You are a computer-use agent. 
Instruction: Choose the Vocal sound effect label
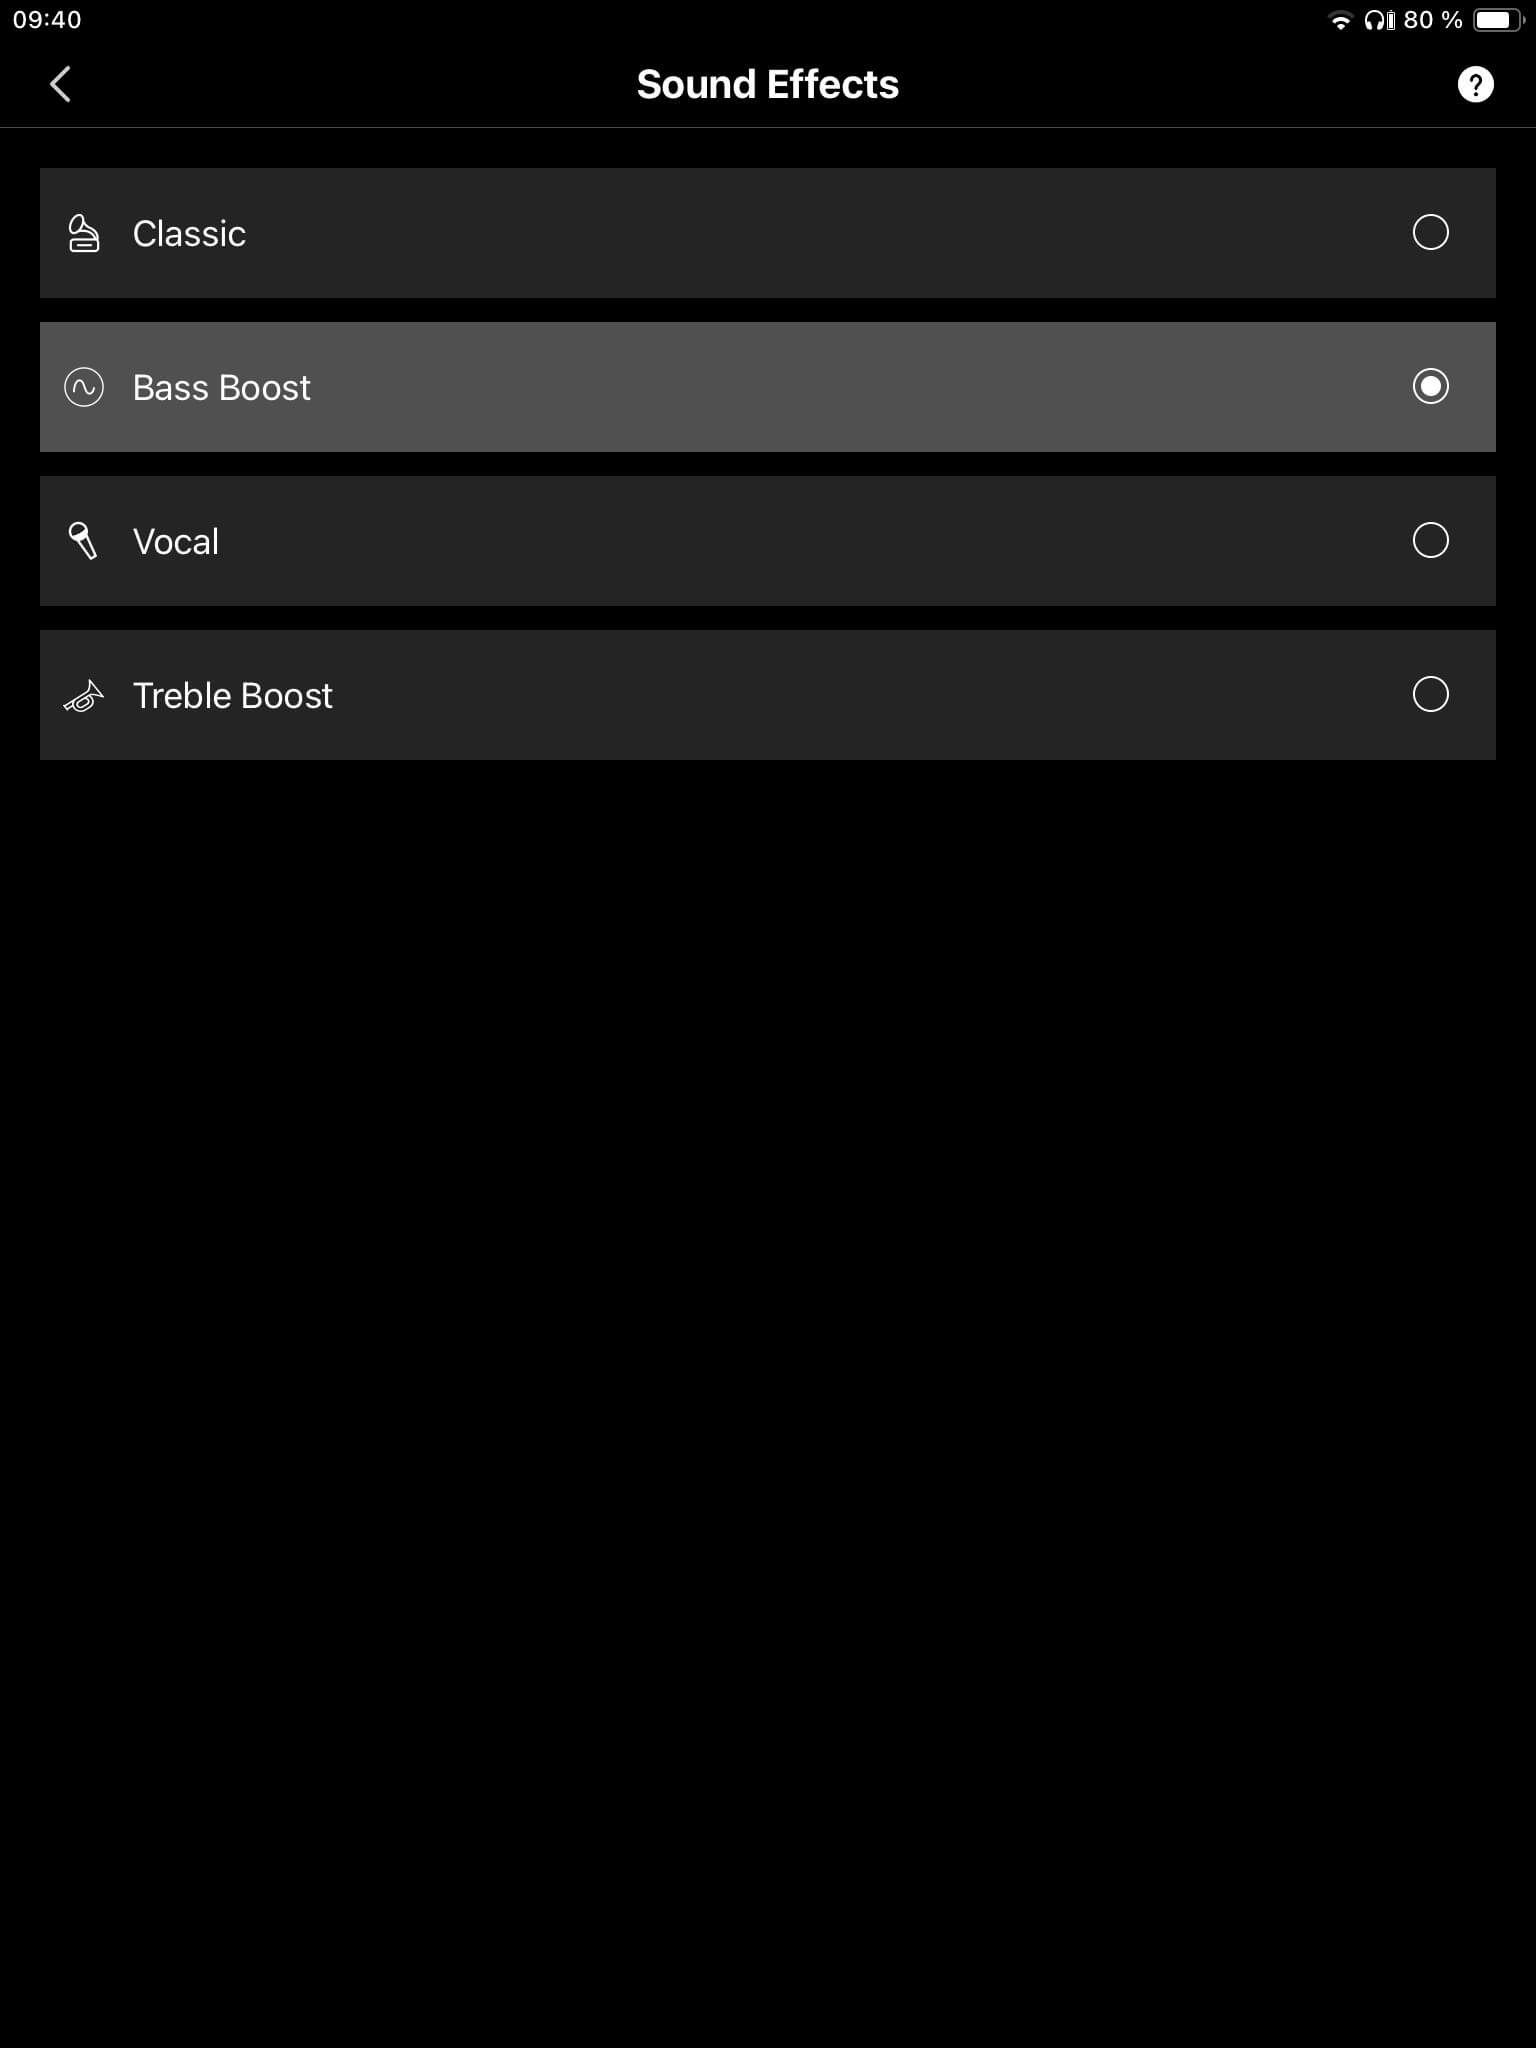pos(176,542)
